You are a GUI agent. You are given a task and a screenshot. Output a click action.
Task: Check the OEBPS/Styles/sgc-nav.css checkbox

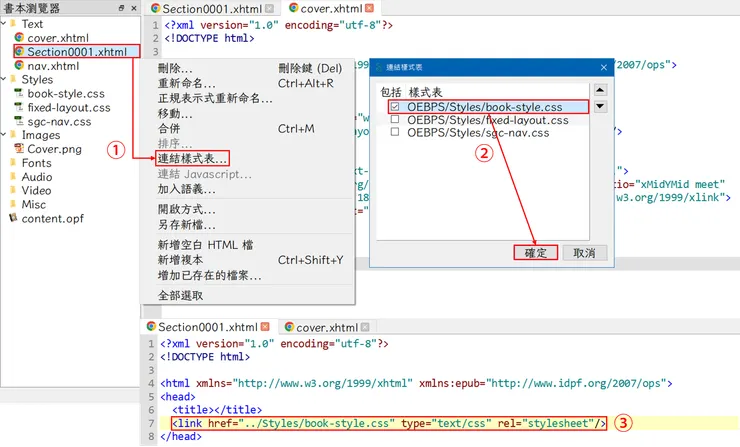395,132
